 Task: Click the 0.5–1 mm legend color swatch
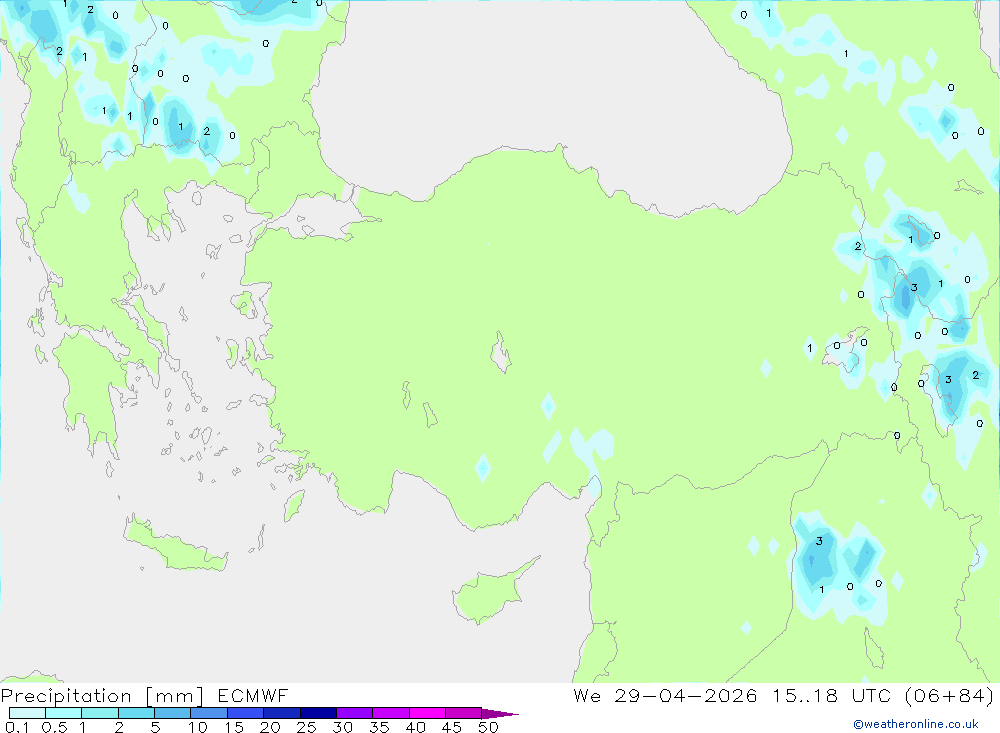(x=63, y=713)
